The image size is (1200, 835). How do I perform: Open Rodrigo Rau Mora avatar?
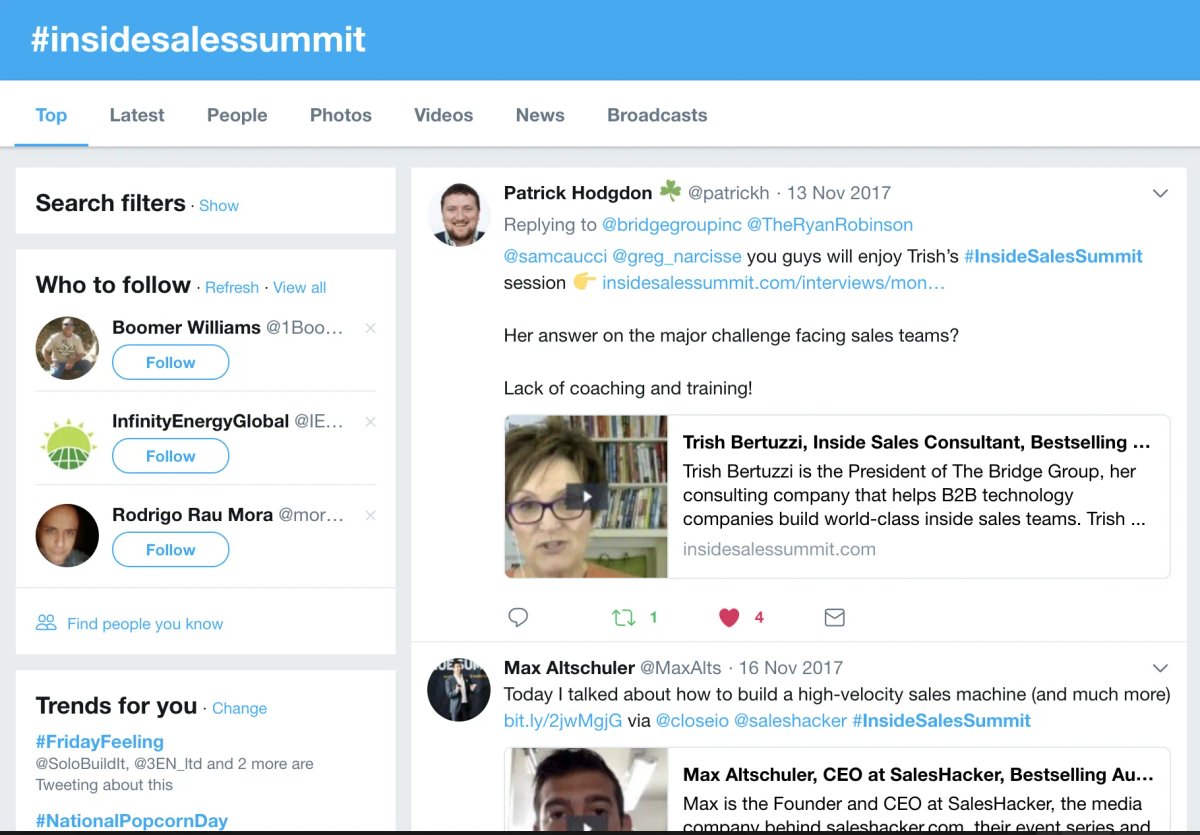tap(67, 535)
